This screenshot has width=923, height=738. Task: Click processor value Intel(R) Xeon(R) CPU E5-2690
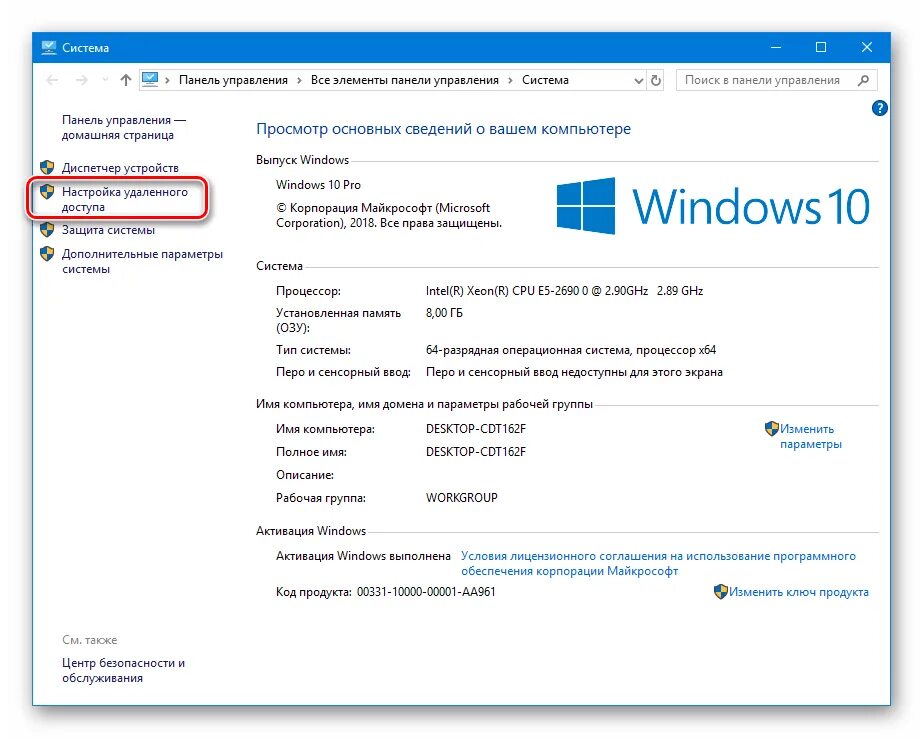pos(564,291)
